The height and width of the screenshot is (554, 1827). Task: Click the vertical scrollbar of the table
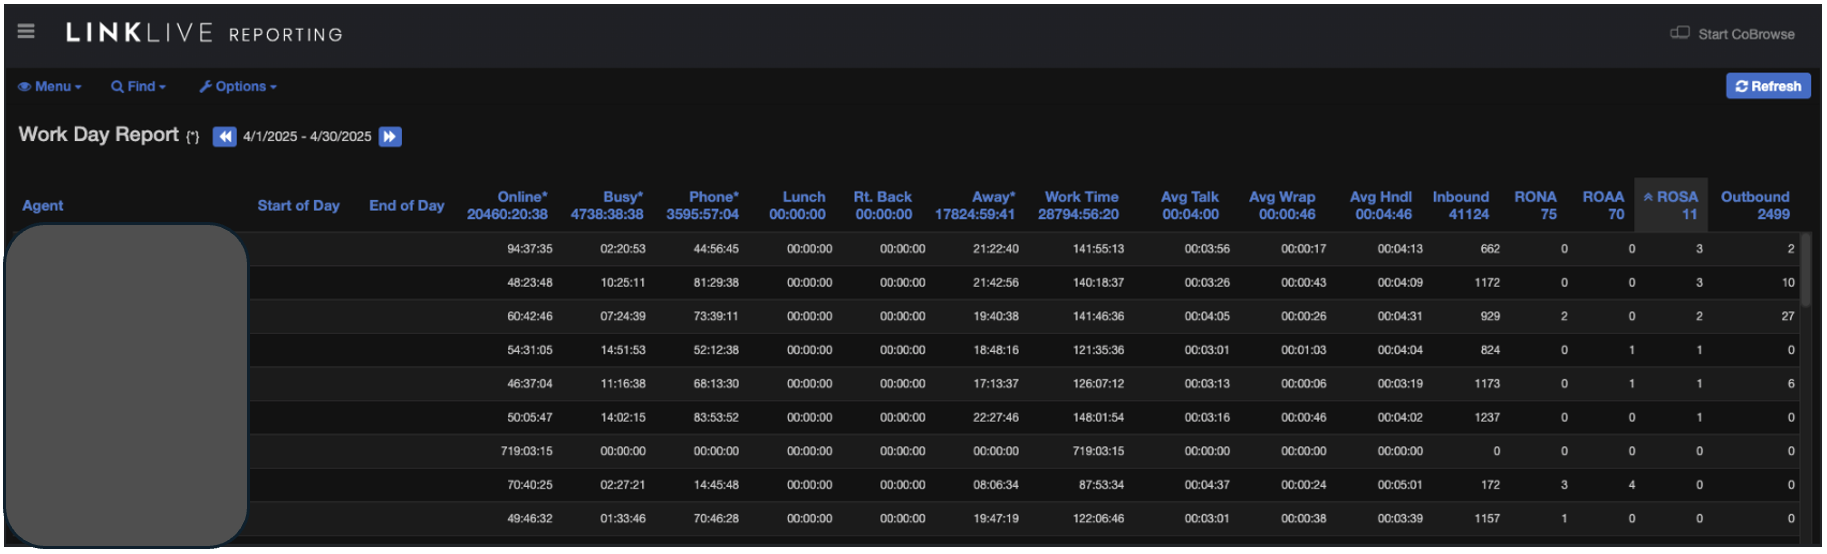click(1805, 270)
